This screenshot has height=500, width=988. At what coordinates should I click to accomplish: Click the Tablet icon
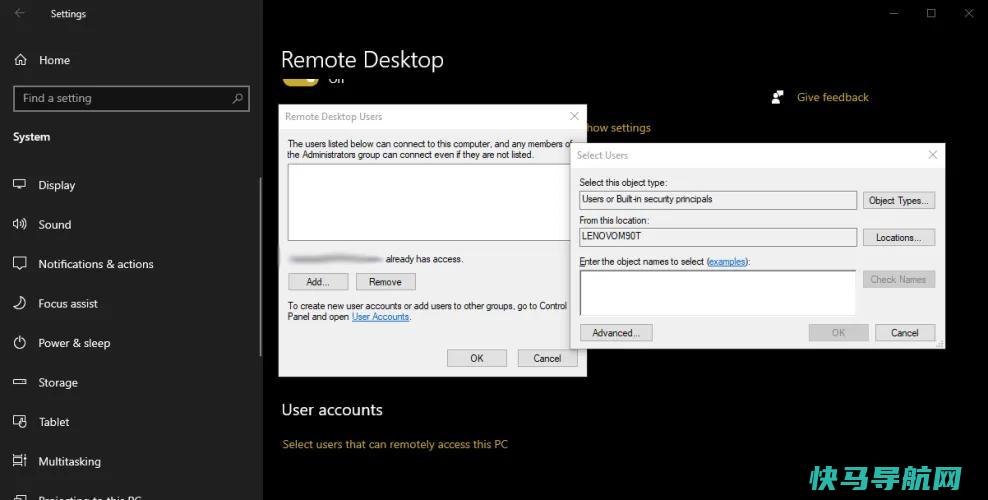coord(20,421)
